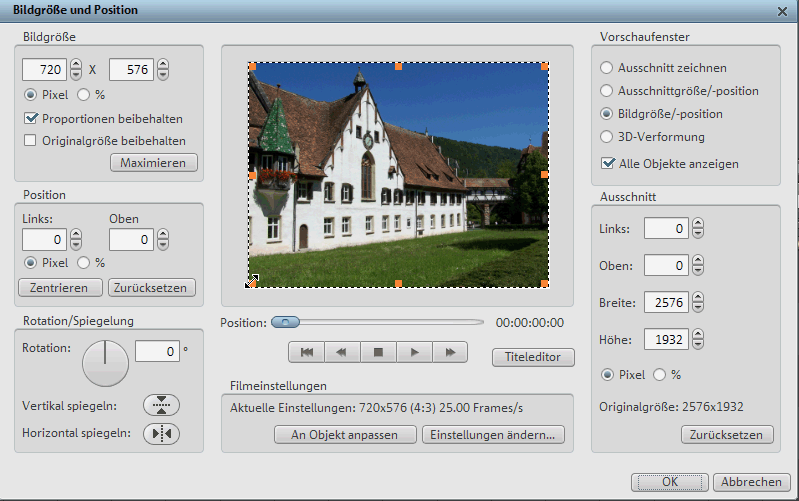Click the building preview image
Viewport: 799px width, 501px height.
398,175
